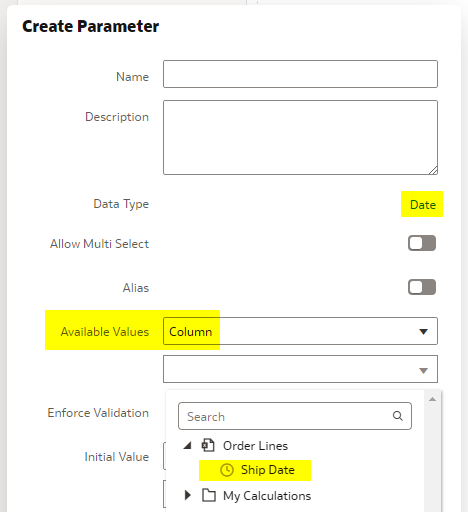Focus the Search box in column list
The image size is (468, 512).
295,416
